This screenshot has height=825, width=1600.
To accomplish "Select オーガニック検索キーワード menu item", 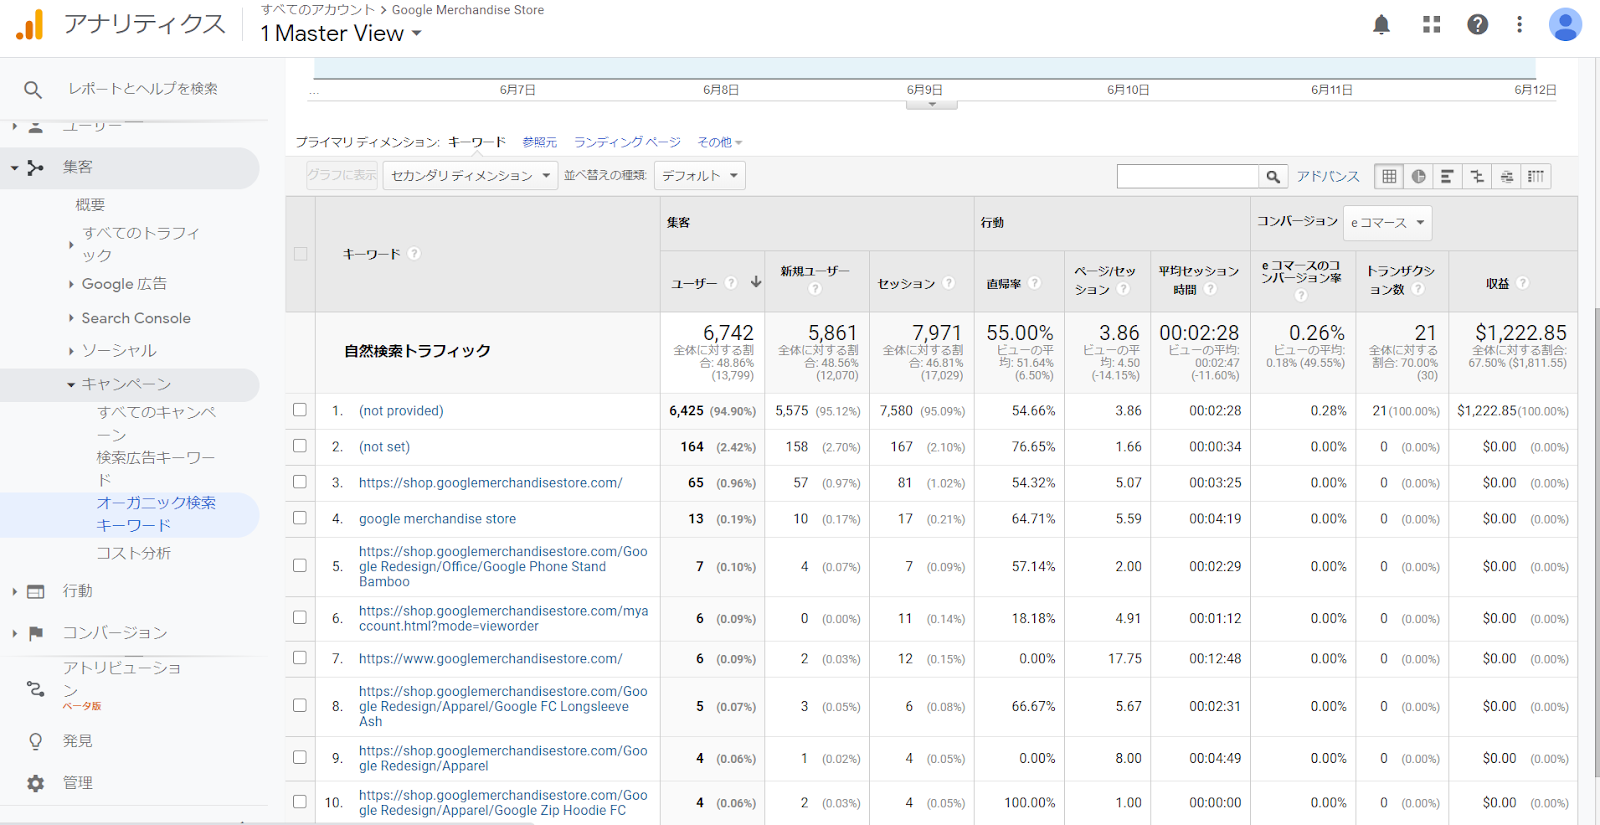I will (156, 514).
